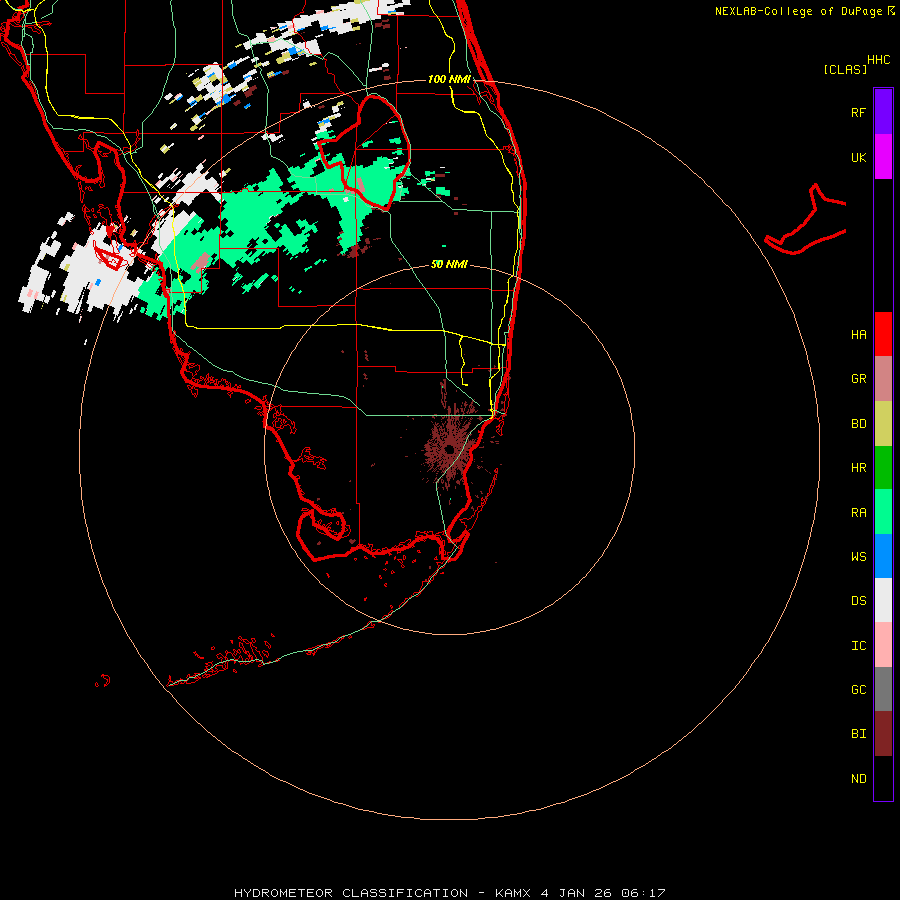900x900 pixels.
Task: Click the BI legend label text
Action: [x=858, y=734]
